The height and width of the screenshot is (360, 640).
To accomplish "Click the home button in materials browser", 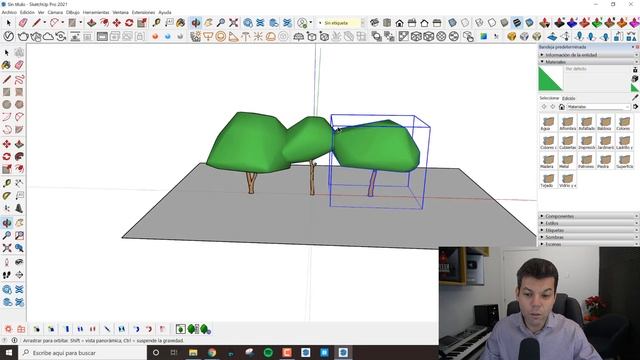I will click(x=562, y=107).
